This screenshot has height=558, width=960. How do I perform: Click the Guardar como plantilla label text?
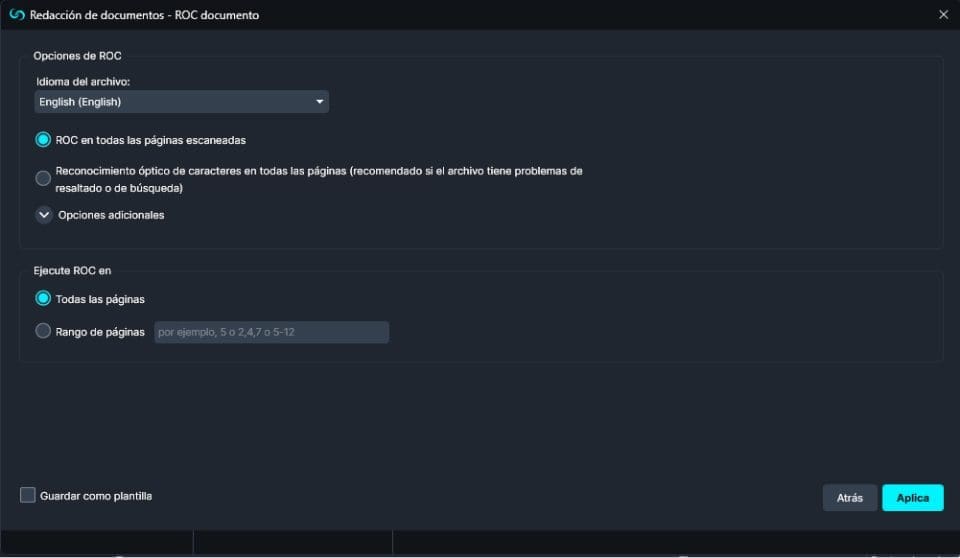pyautogui.click(x=96, y=496)
